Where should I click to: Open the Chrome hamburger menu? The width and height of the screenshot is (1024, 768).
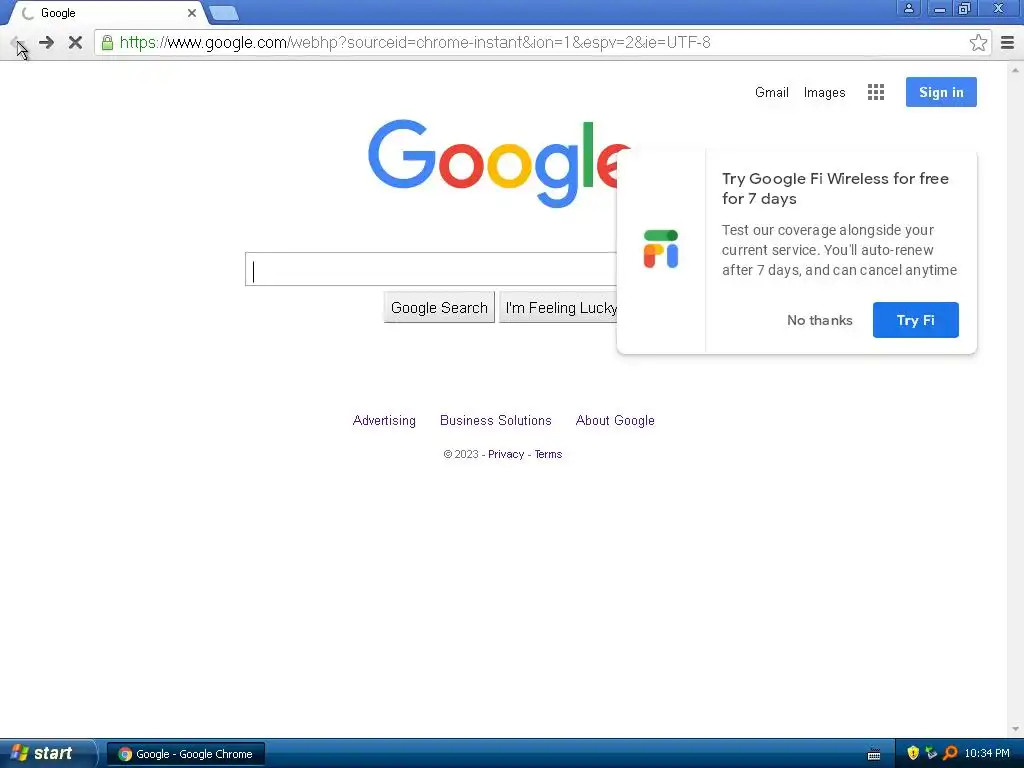[x=1007, y=42]
